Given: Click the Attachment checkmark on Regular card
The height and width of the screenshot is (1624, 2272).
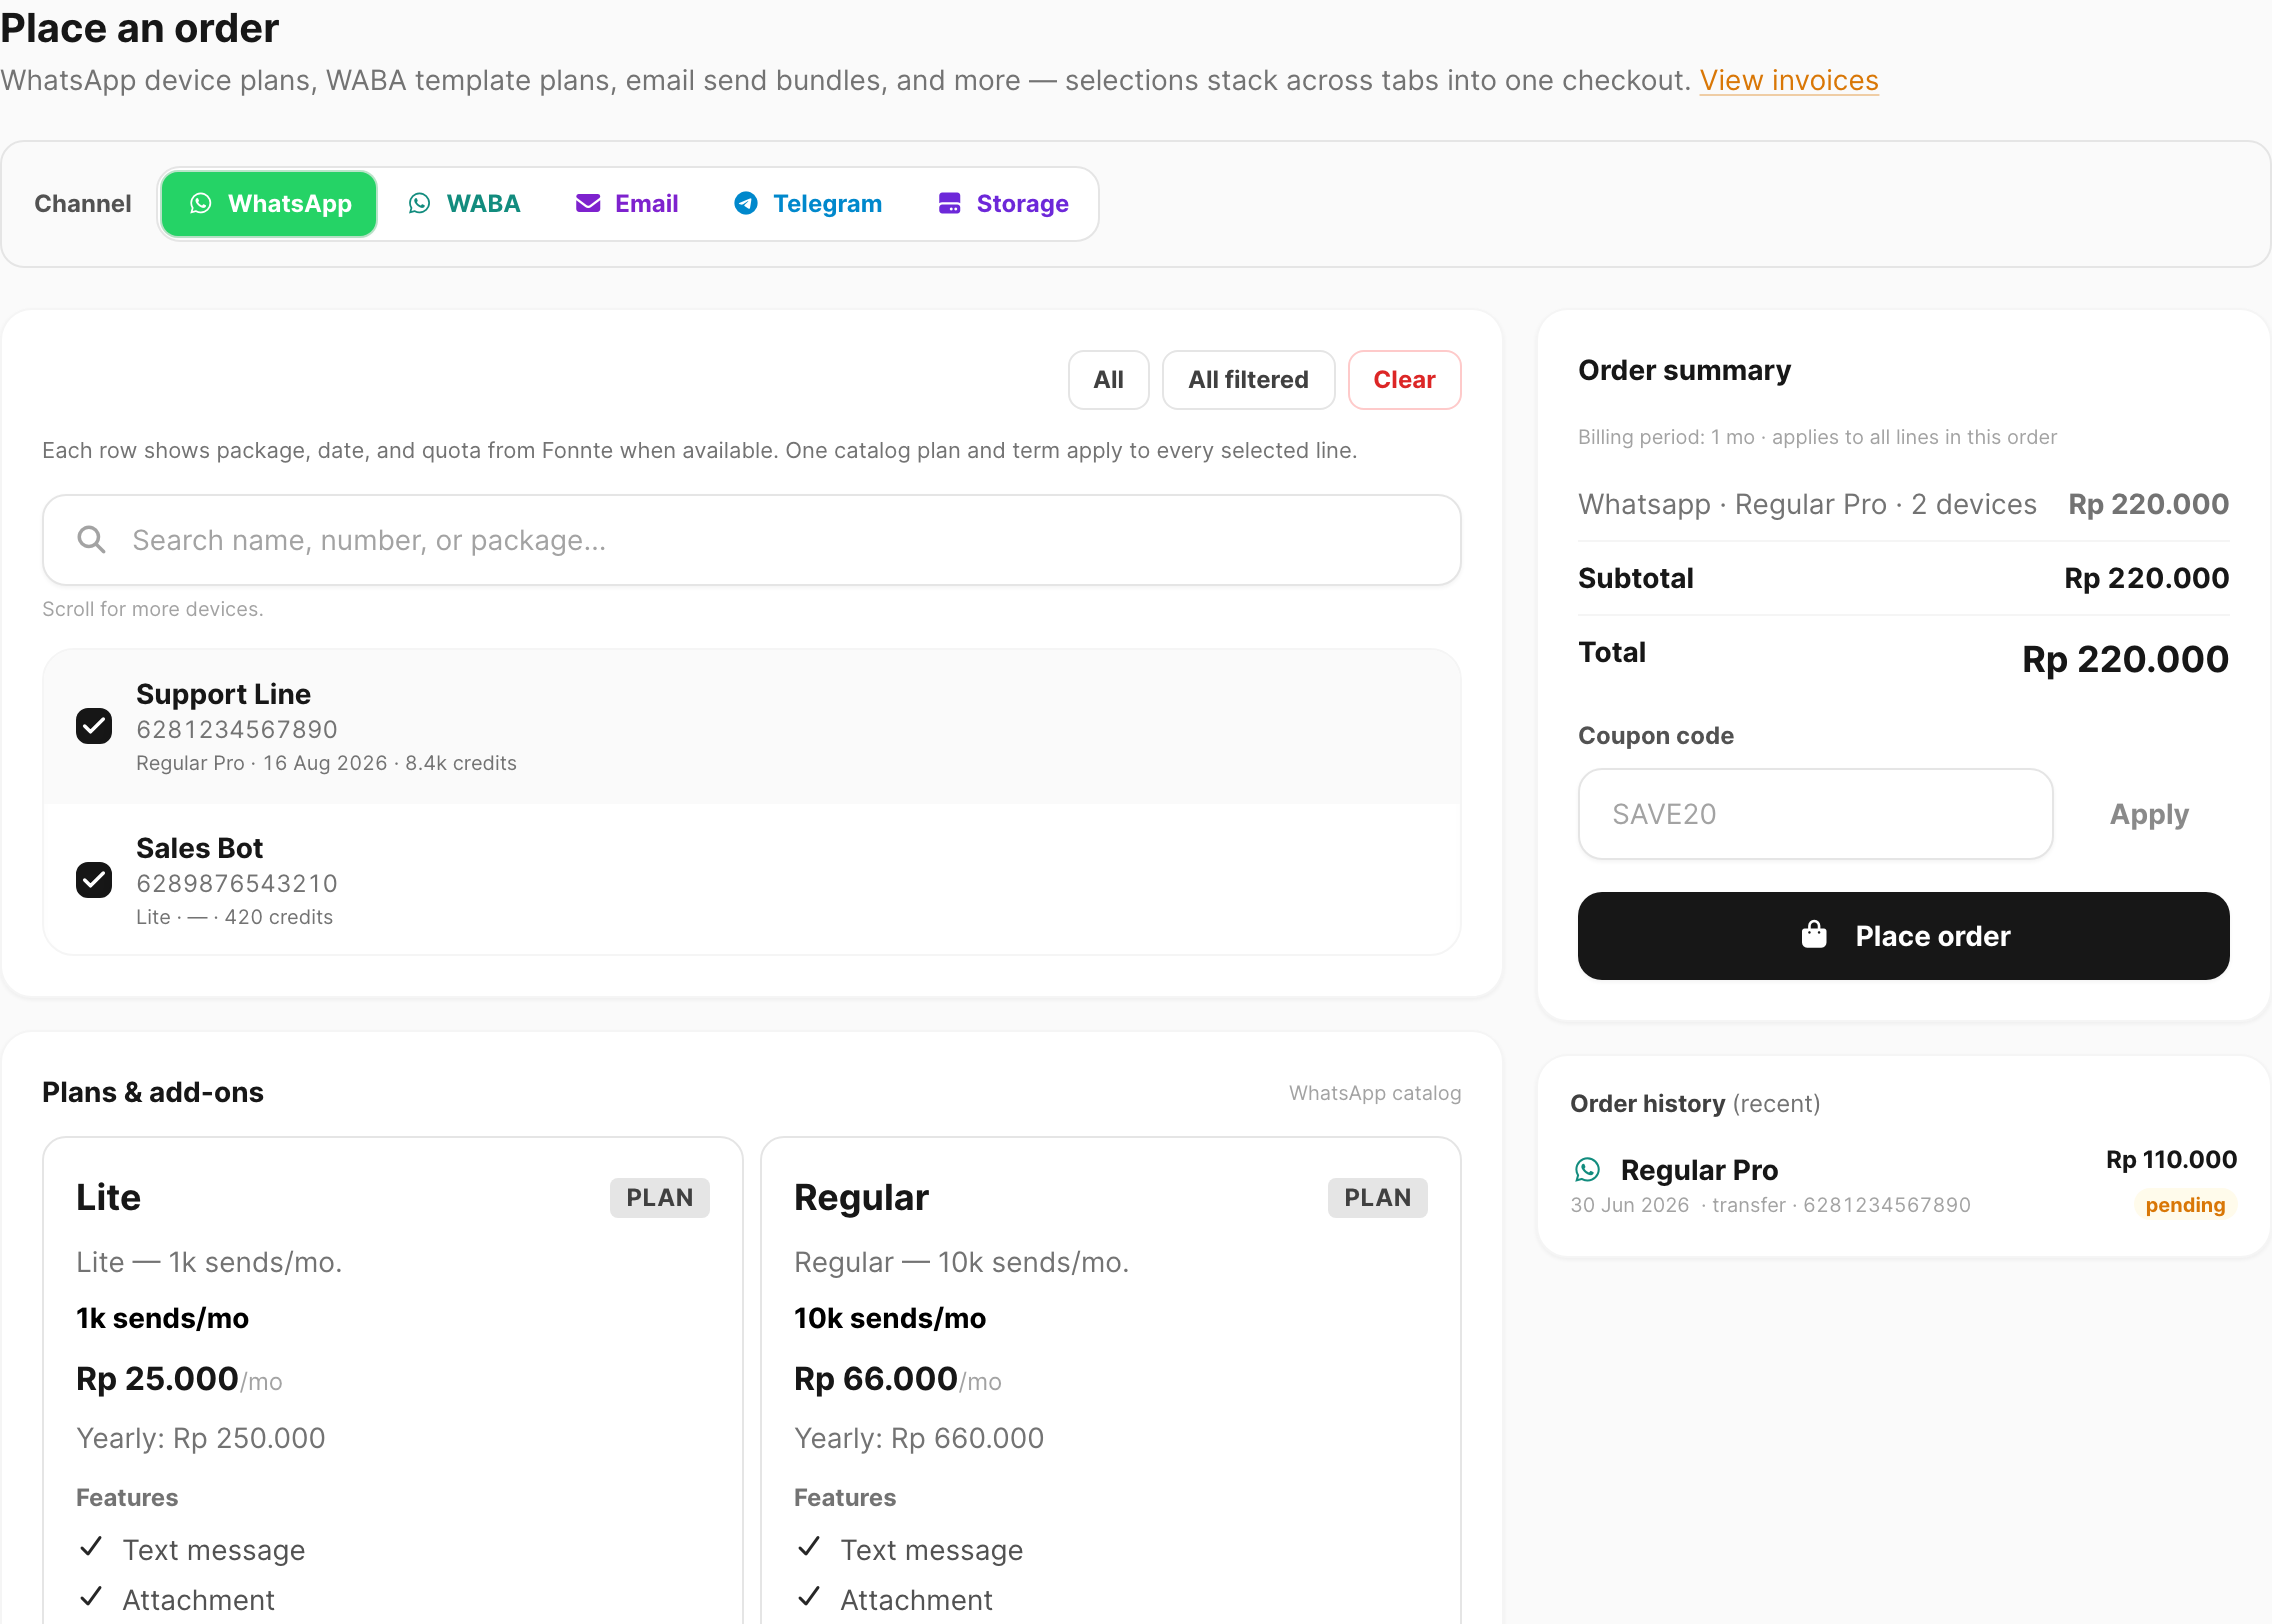Looking at the screenshot, I should (809, 1596).
